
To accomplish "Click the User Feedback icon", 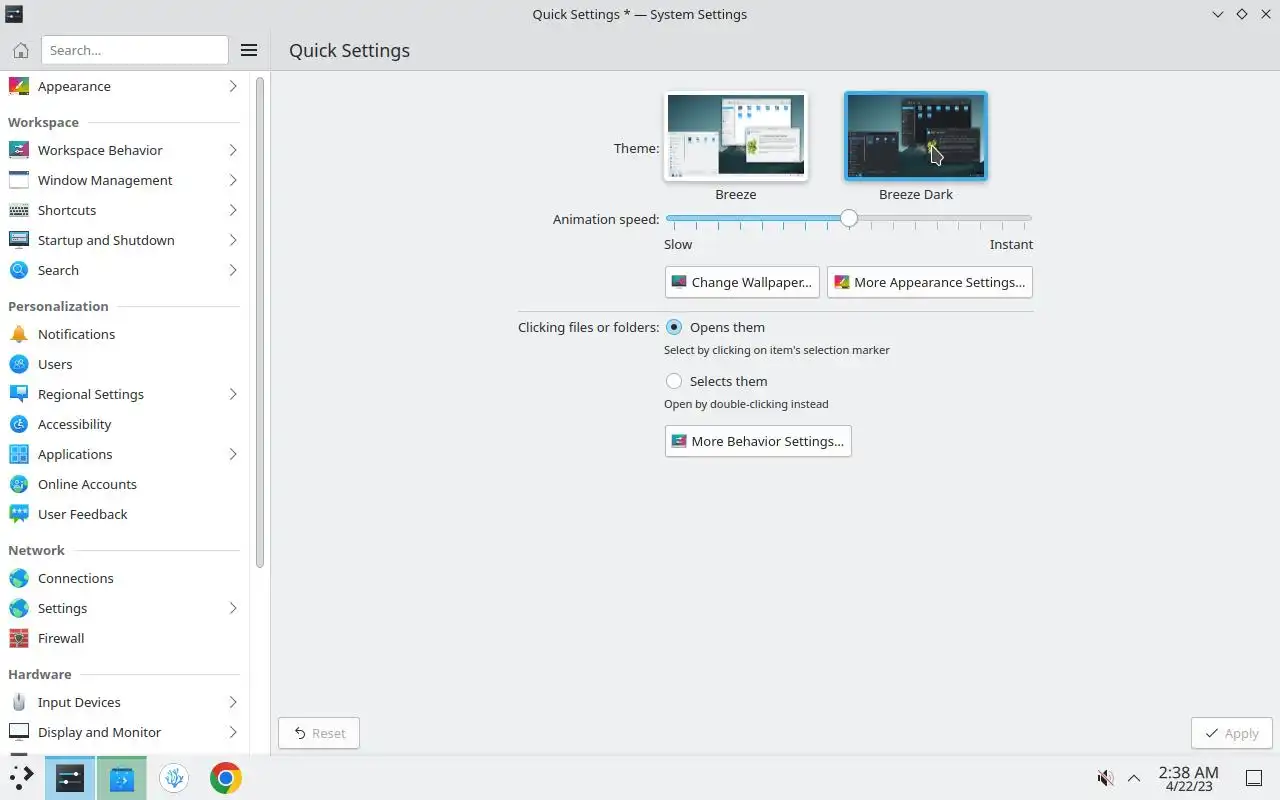I will pos(18,514).
